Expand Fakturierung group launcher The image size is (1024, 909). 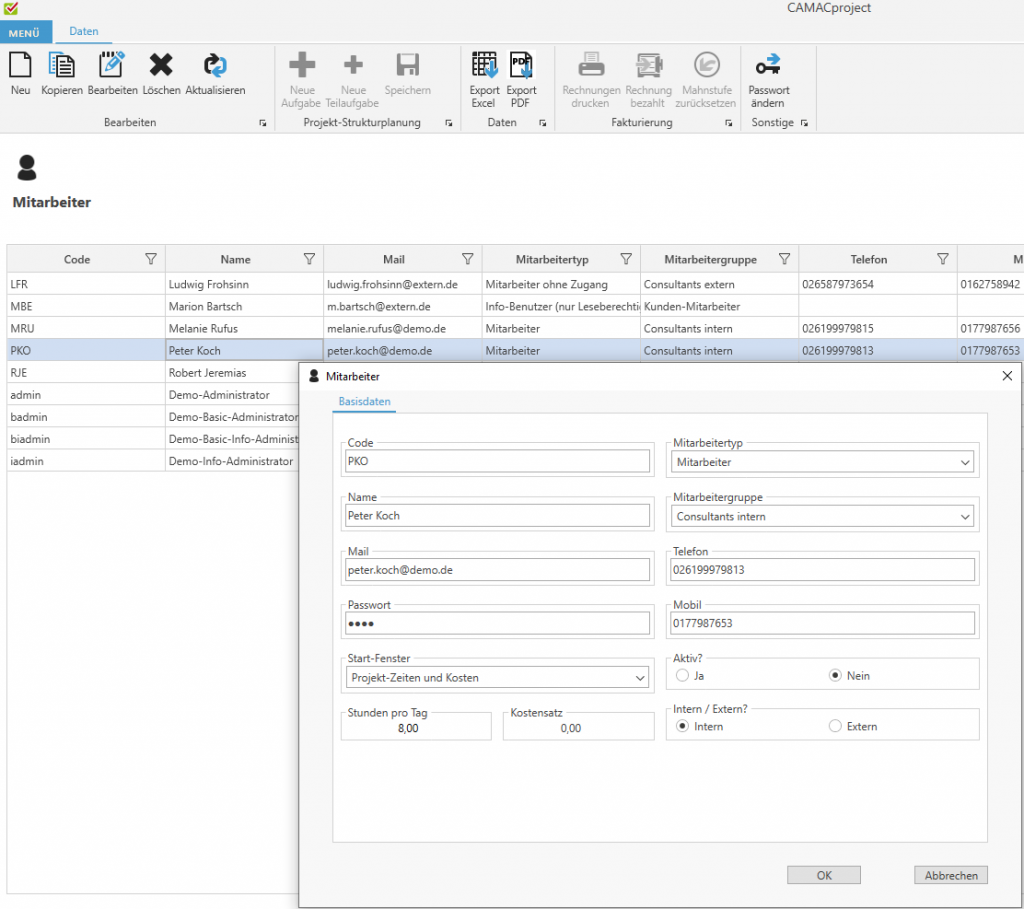(x=729, y=123)
